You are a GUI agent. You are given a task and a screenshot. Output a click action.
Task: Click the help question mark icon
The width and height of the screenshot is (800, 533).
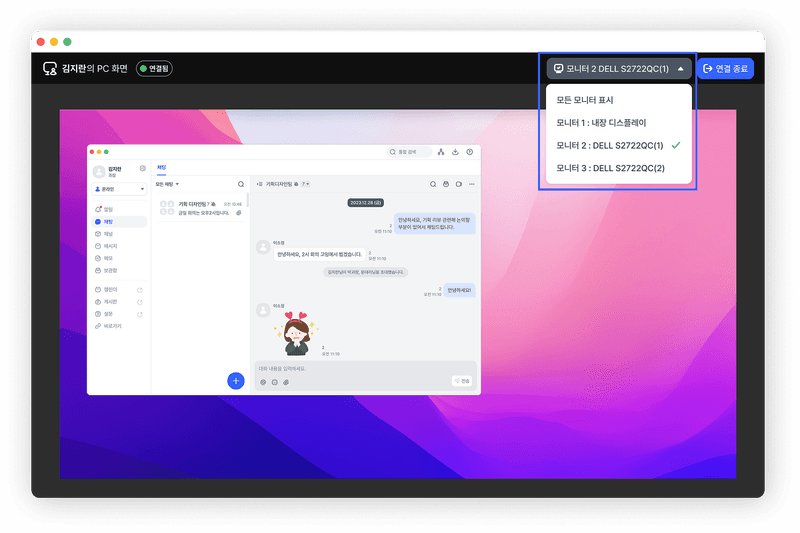(x=470, y=152)
